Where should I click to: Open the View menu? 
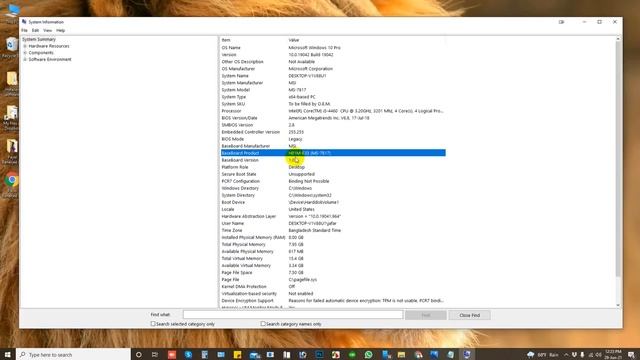click(x=47, y=31)
